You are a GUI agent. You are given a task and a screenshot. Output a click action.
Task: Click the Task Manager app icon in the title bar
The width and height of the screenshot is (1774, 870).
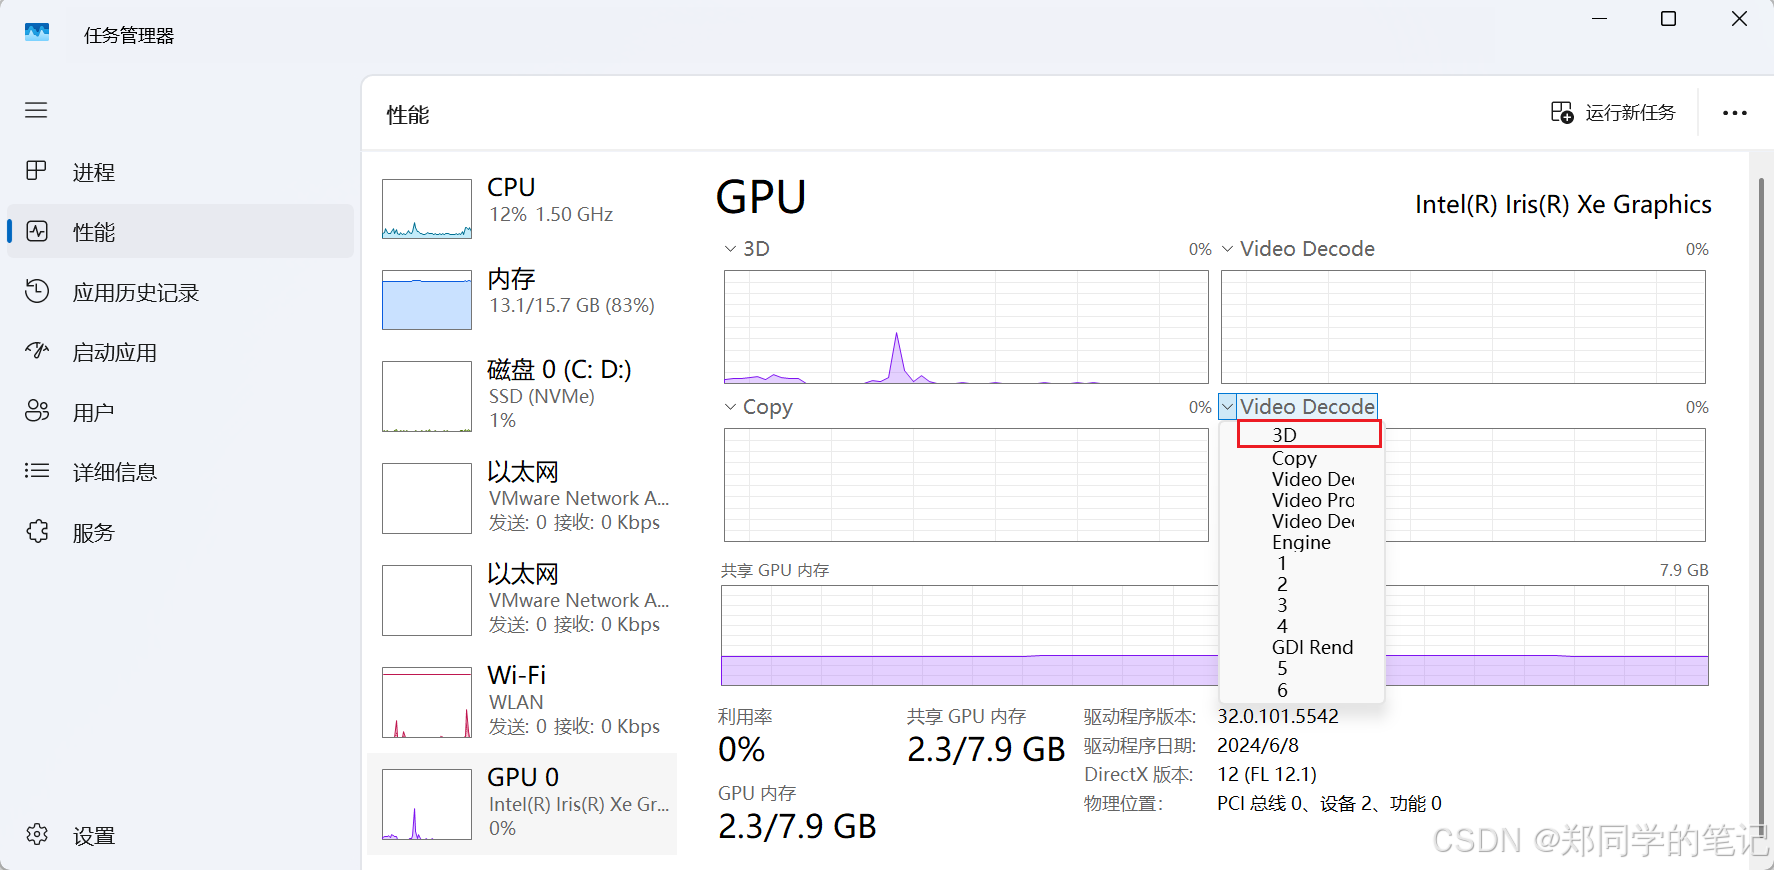(37, 33)
